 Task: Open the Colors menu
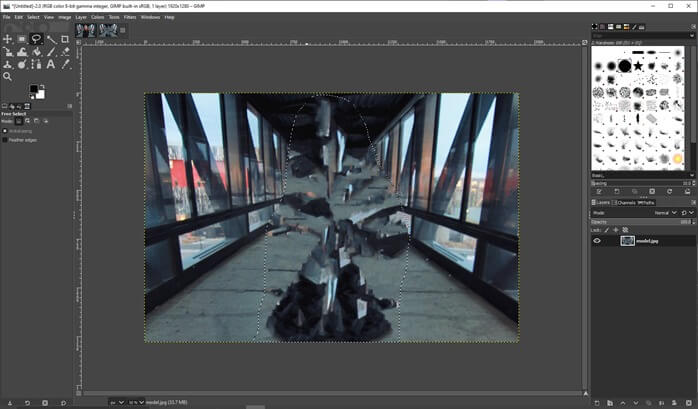[97, 17]
